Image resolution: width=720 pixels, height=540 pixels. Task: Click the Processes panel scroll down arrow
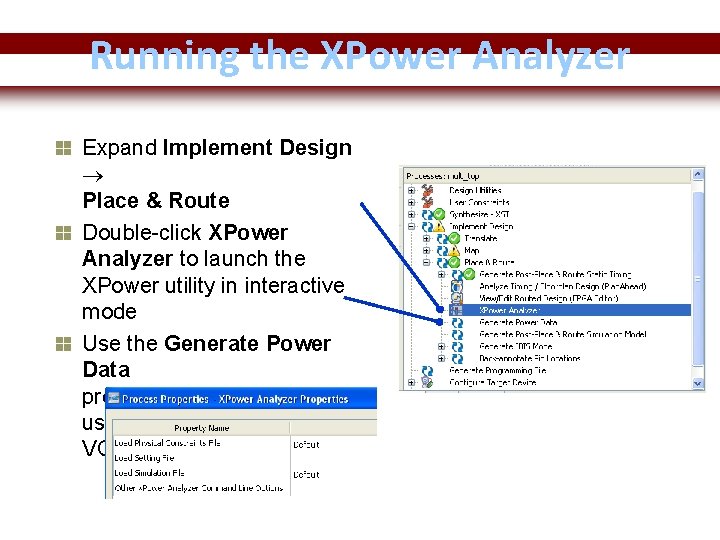[698, 383]
